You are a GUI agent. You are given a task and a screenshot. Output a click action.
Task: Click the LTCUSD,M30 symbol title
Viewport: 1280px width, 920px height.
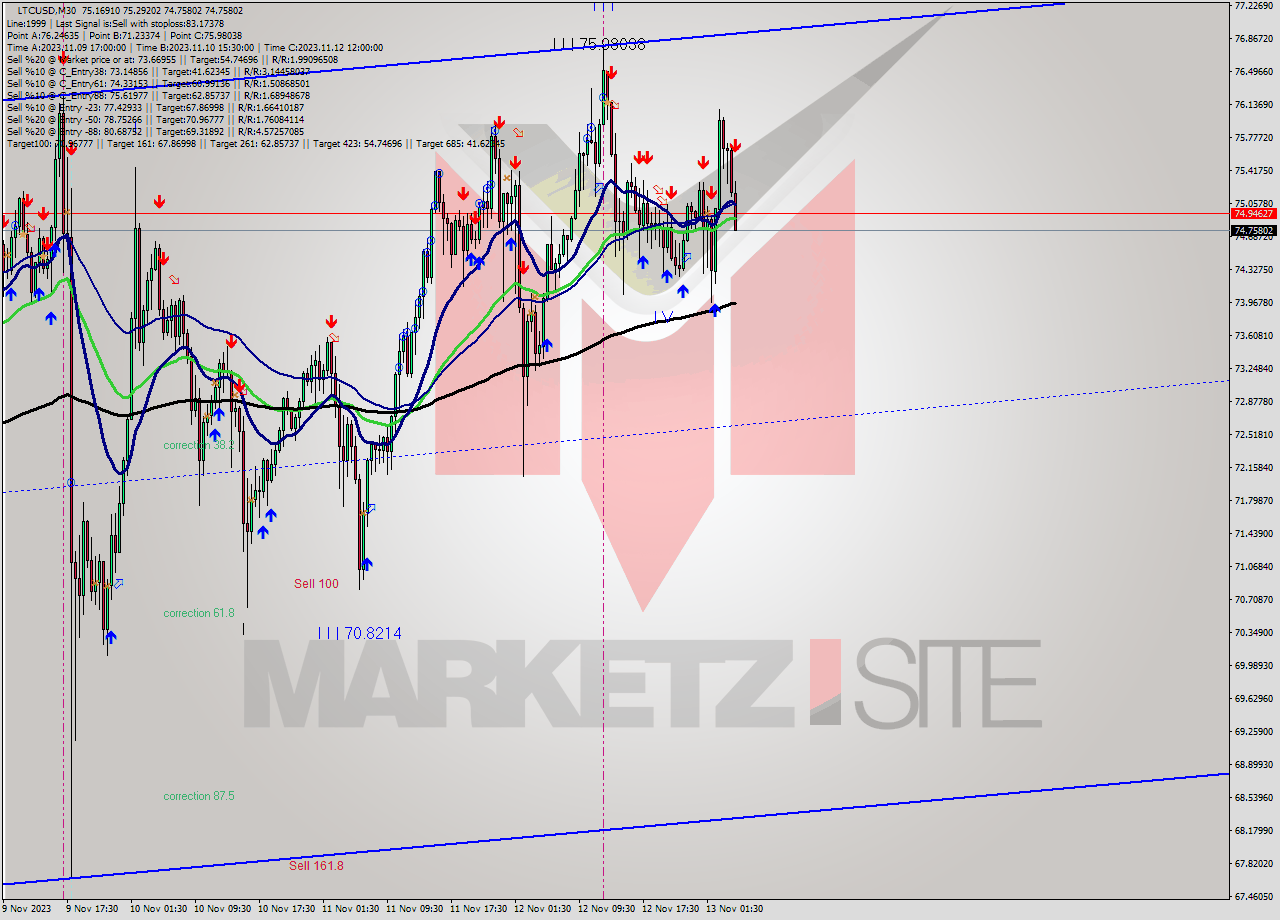point(48,11)
